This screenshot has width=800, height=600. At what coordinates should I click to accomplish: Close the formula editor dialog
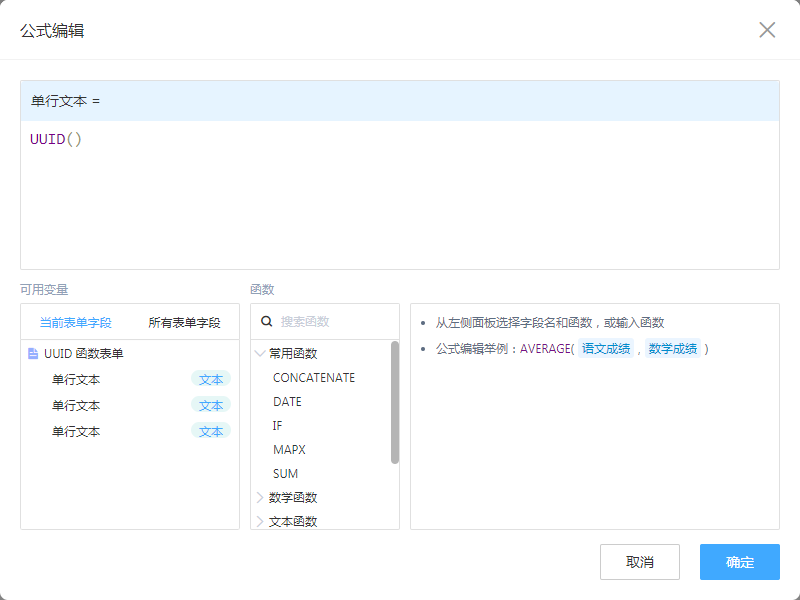click(x=767, y=30)
